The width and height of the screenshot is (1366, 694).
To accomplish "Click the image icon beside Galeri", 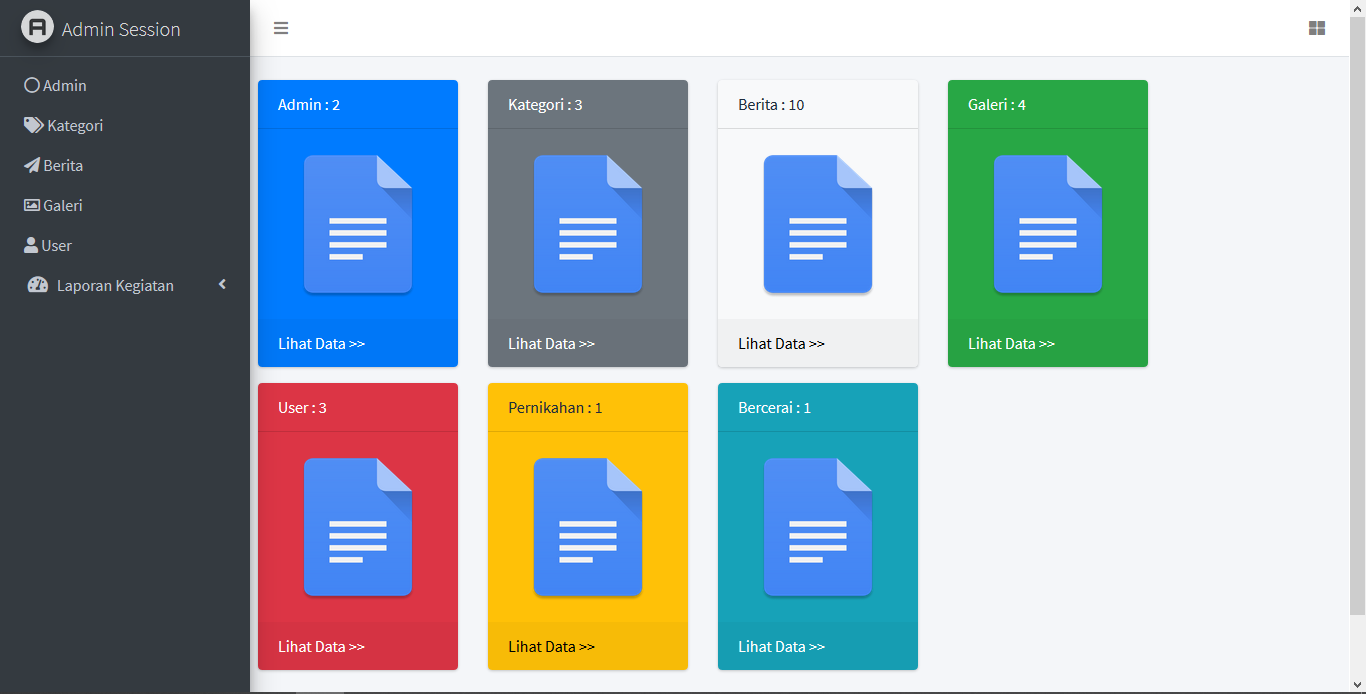I will point(32,205).
